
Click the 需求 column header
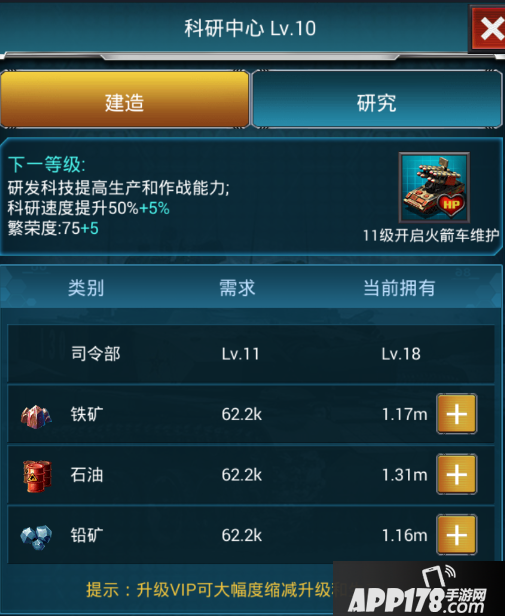coord(237,288)
